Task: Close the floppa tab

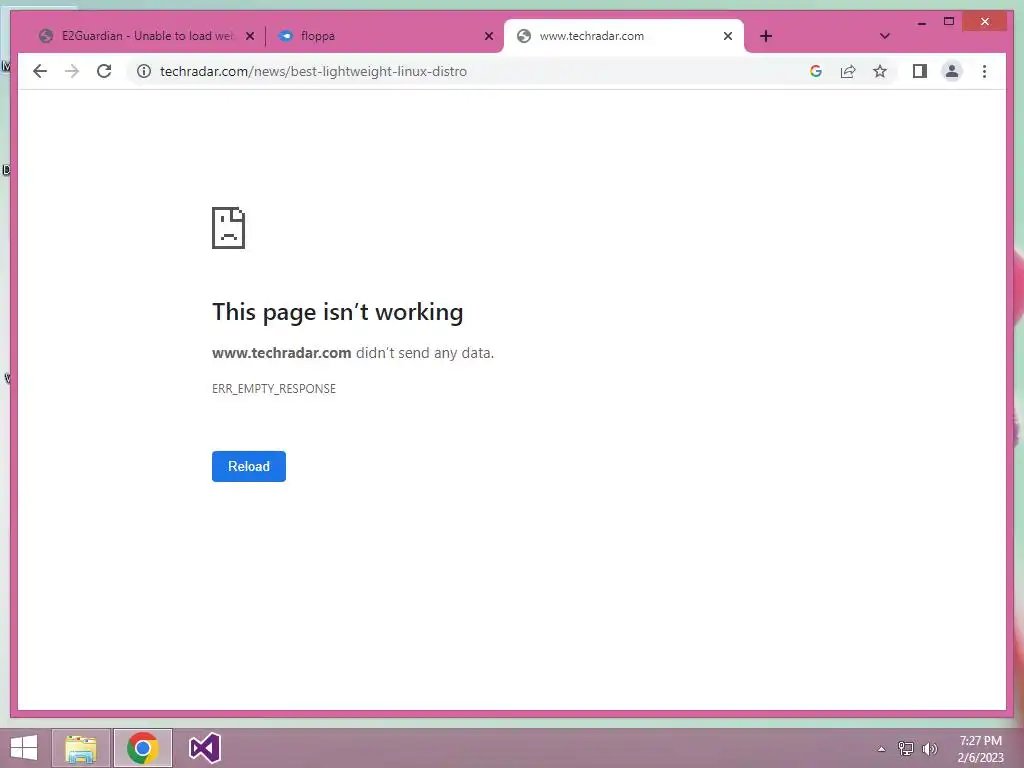Action: click(488, 36)
